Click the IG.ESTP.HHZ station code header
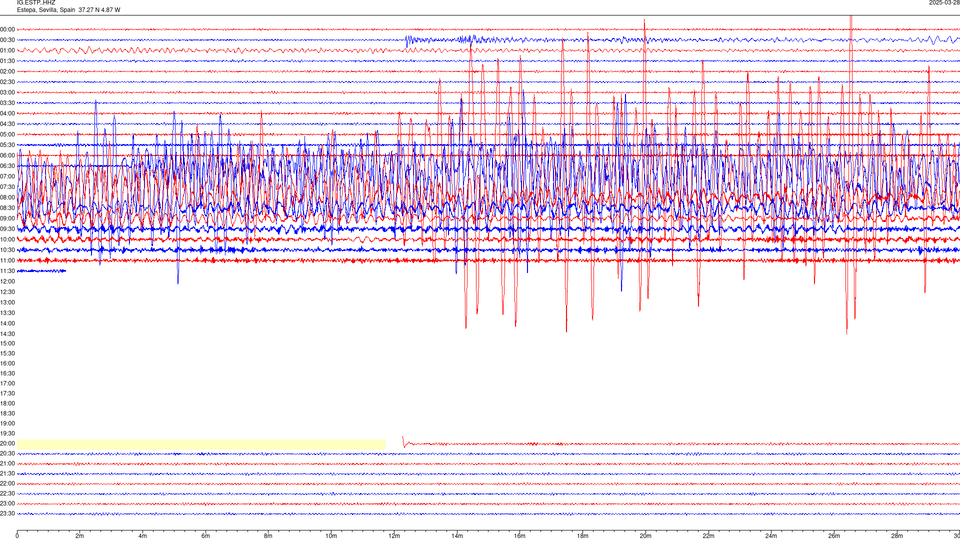The height and width of the screenshot is (540, 960). (x=36, y=3)
